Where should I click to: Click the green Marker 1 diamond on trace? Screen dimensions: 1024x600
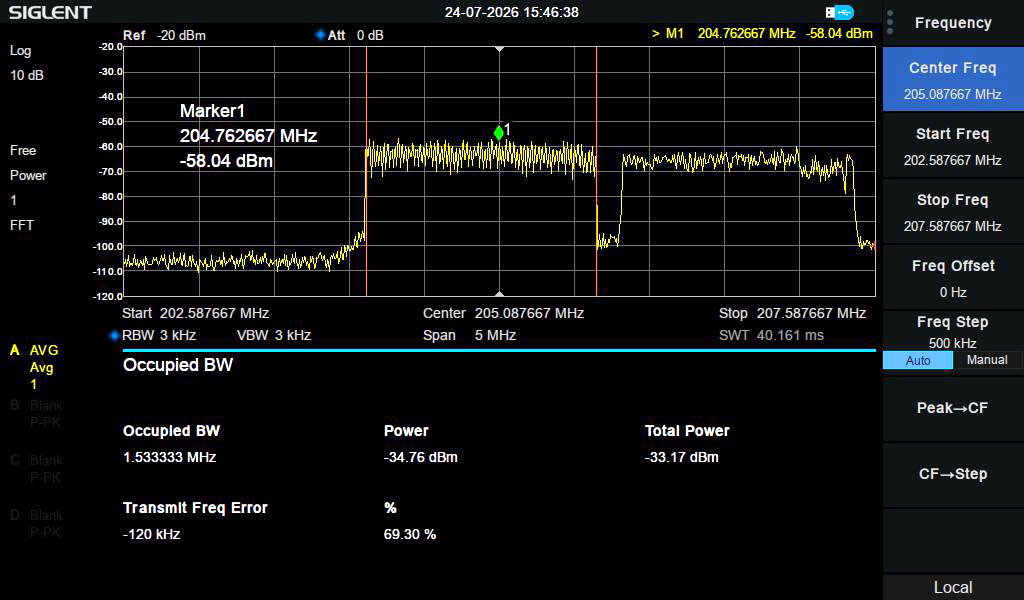tap(499, 133)
